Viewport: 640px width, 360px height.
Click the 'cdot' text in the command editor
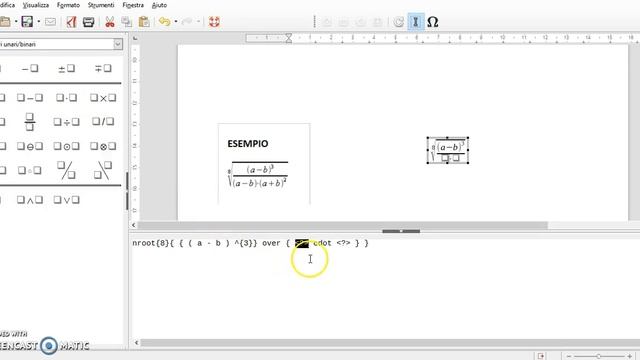click(322, 243)
